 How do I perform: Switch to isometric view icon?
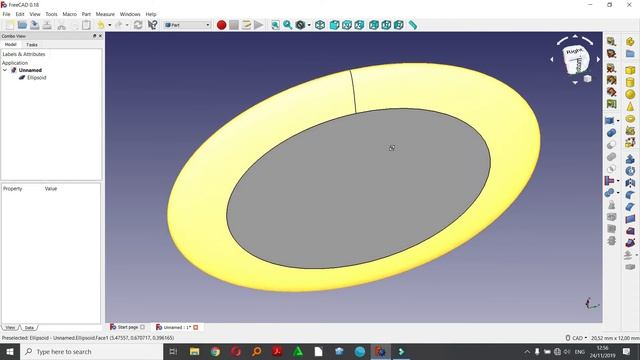[320, 25]
